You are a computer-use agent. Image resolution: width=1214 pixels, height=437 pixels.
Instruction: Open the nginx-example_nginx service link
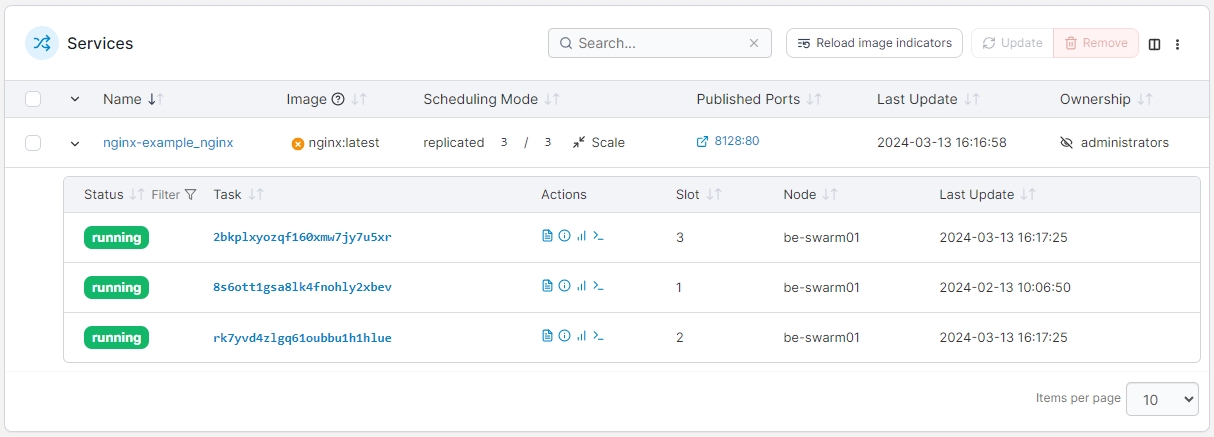pos(168,143)
